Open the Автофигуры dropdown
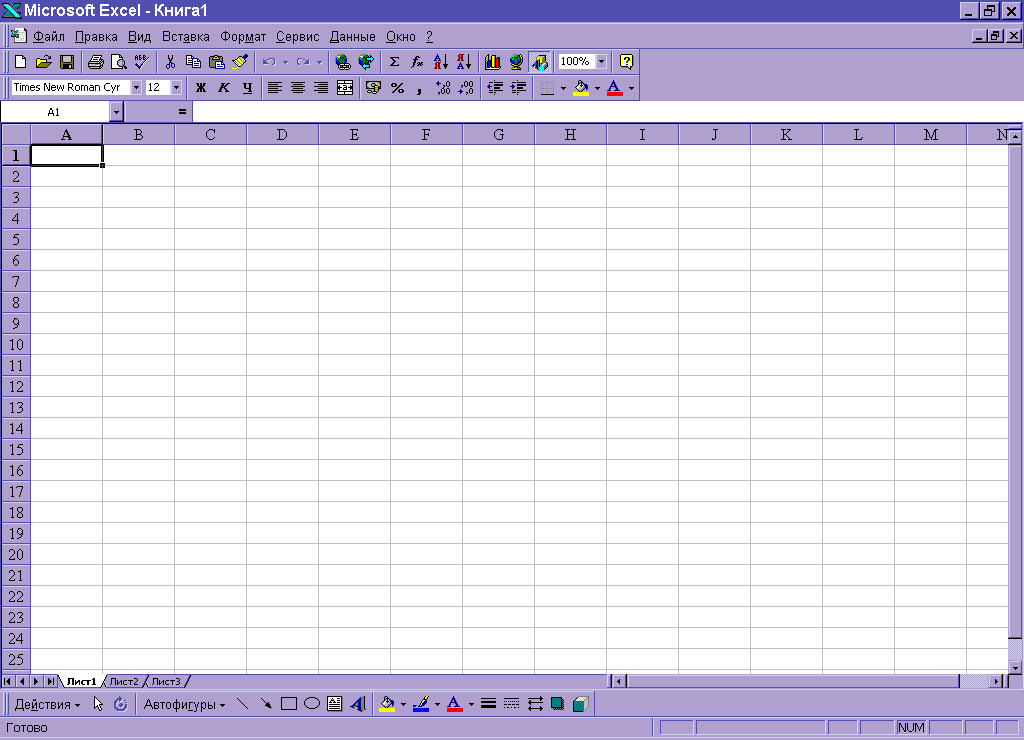This screenshot has width=1024, height=740. pyautogui.click(x=184, y=705)
